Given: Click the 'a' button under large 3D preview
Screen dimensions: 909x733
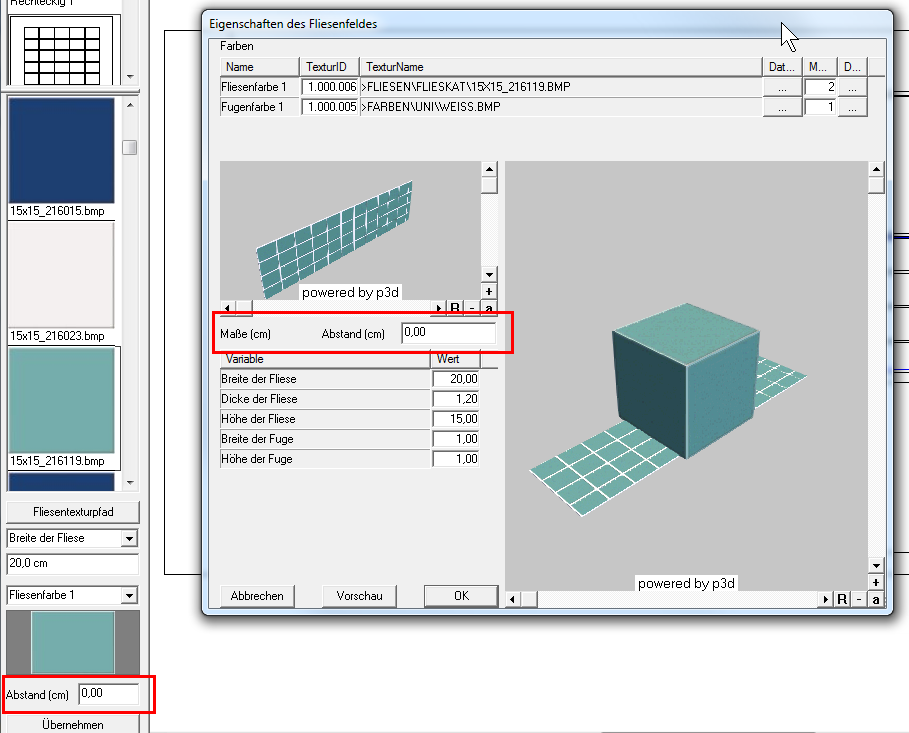Looking at the screenshot, I should [876, 599].
